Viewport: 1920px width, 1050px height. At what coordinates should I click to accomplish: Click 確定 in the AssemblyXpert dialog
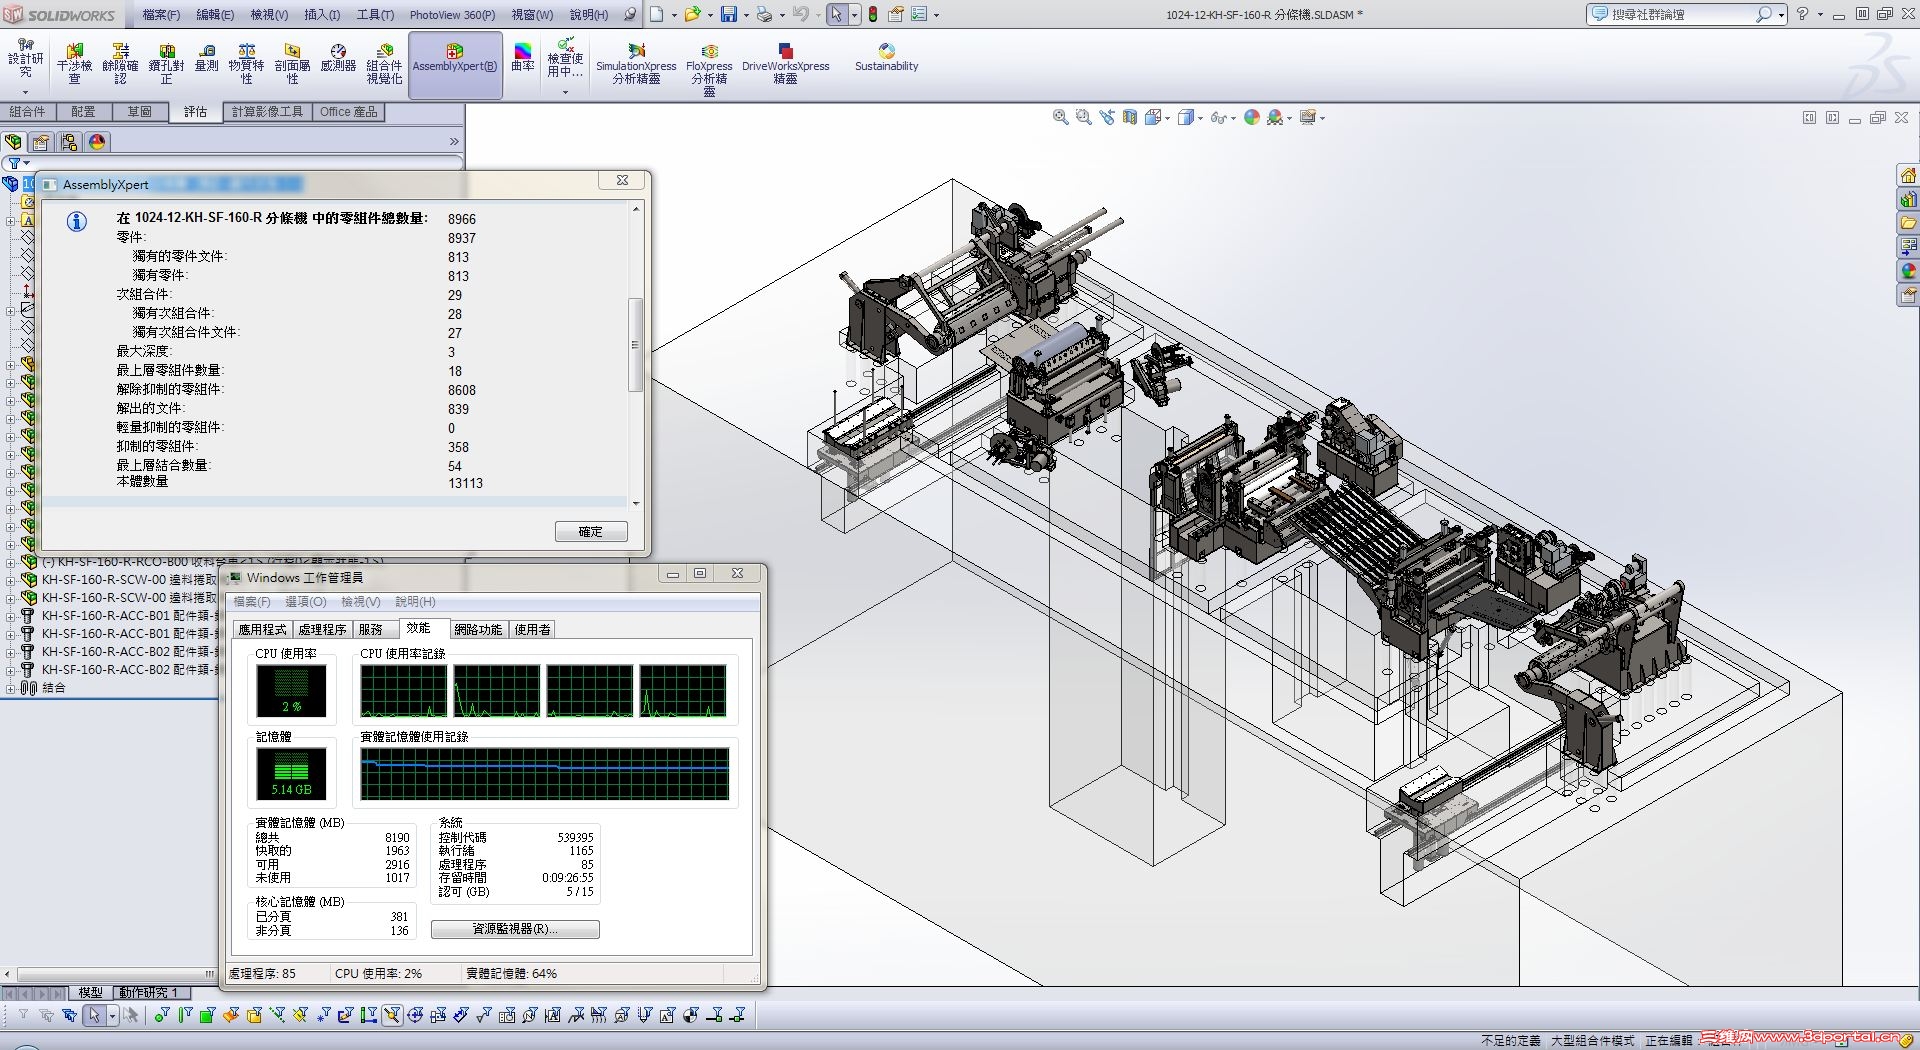pos(591,532)
